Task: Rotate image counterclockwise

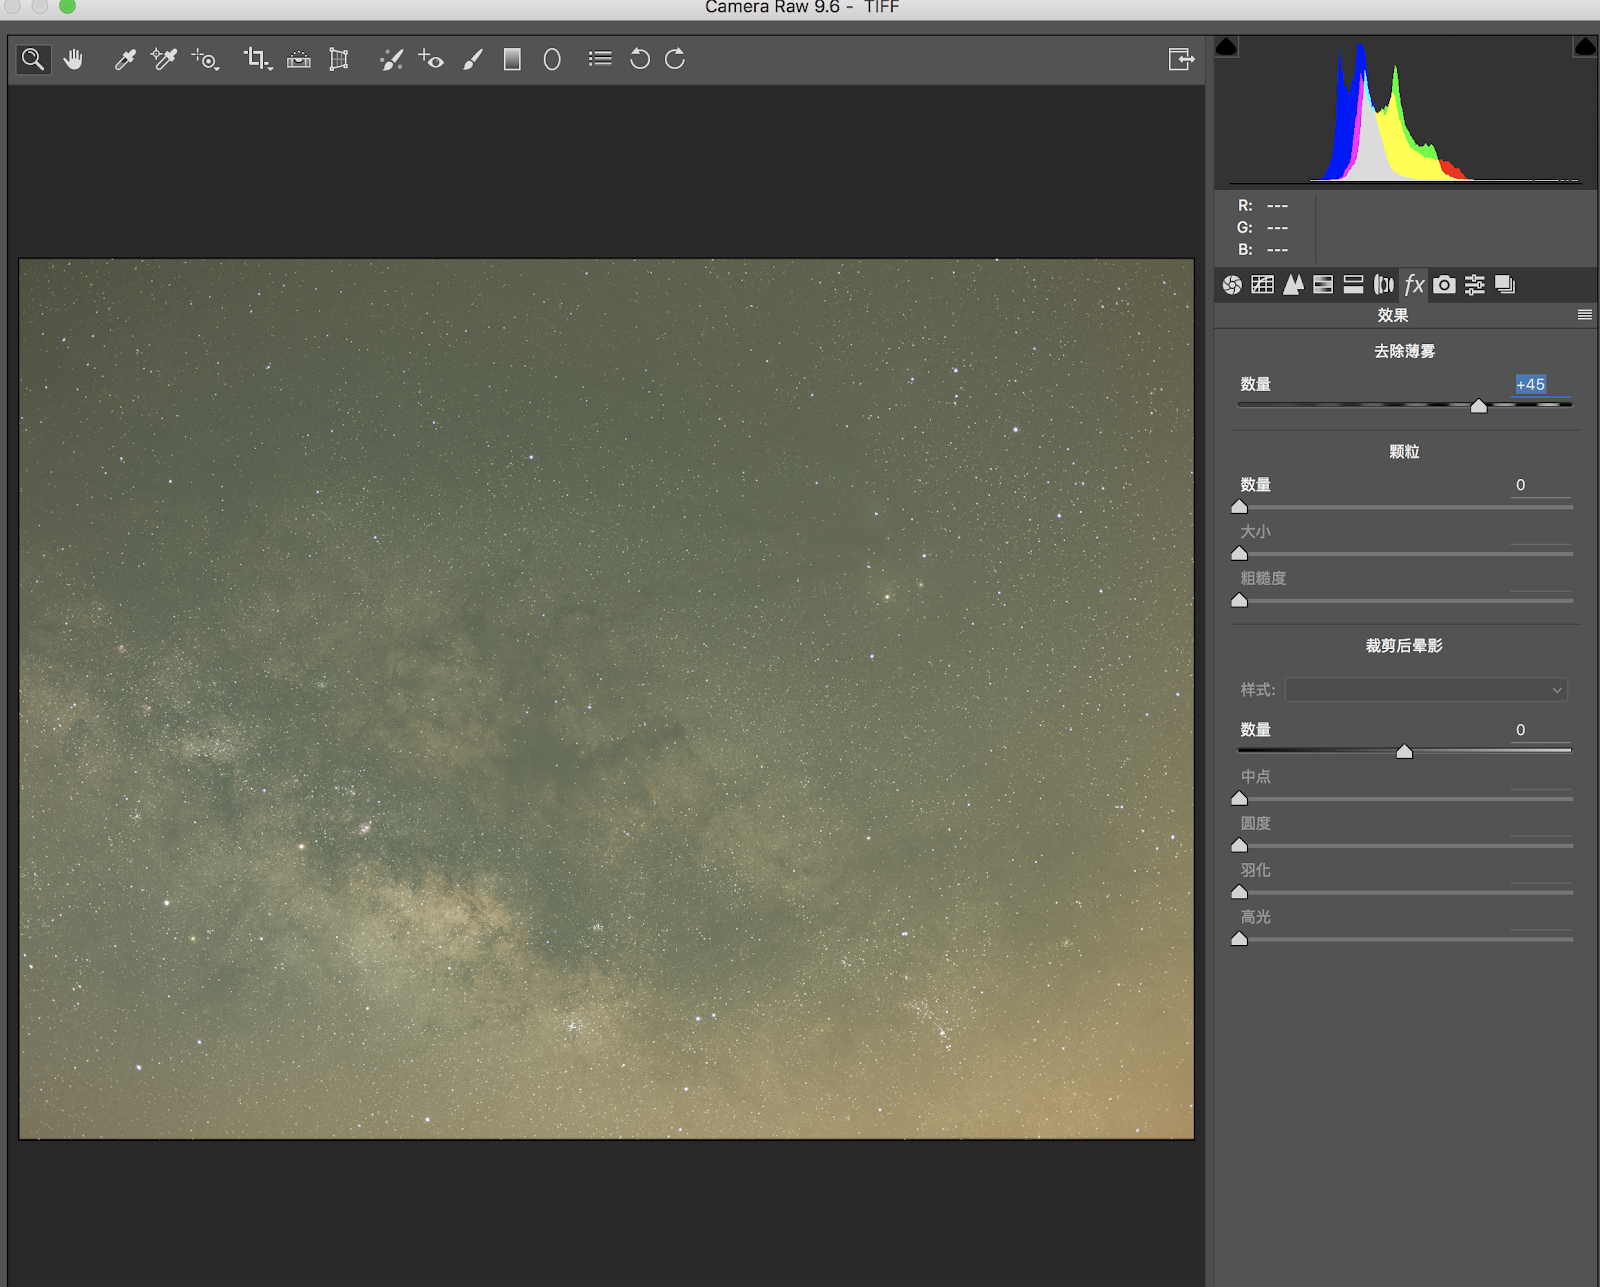Action: click(640, 59)
